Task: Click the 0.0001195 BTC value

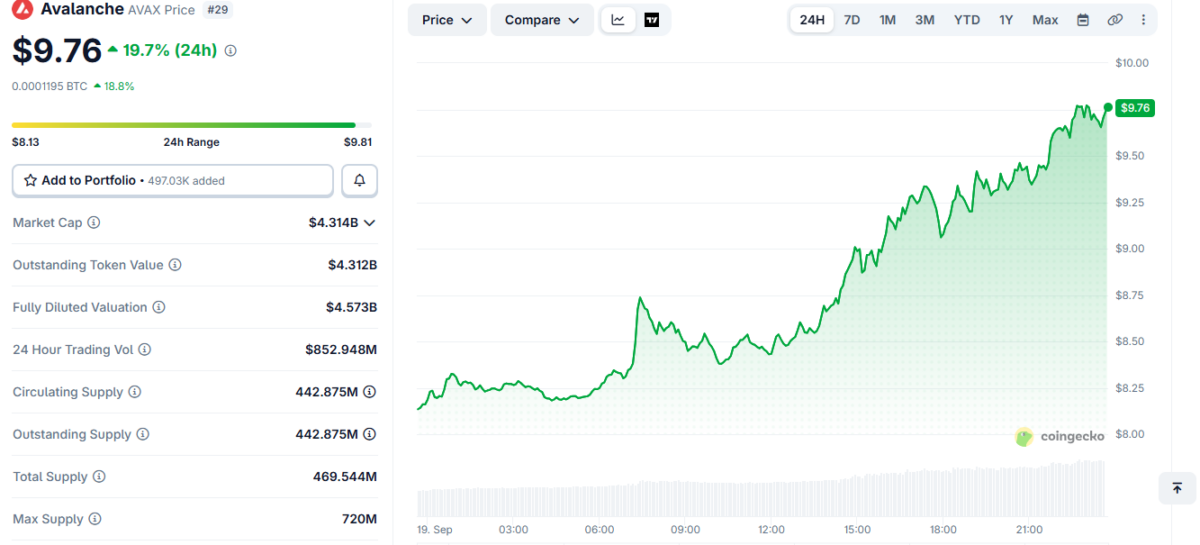Action: point(50,86)
